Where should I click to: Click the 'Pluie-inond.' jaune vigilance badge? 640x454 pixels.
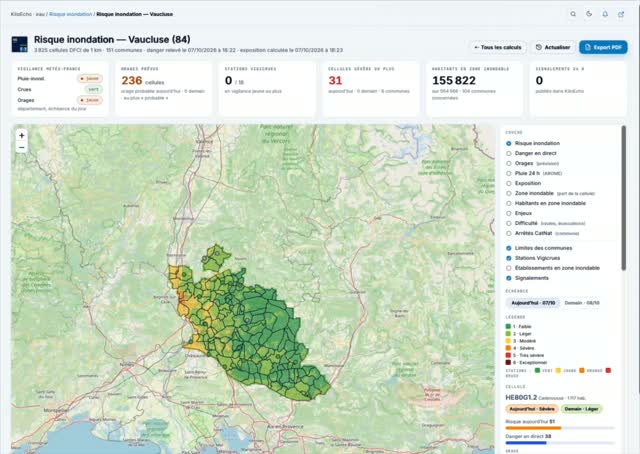90,78
